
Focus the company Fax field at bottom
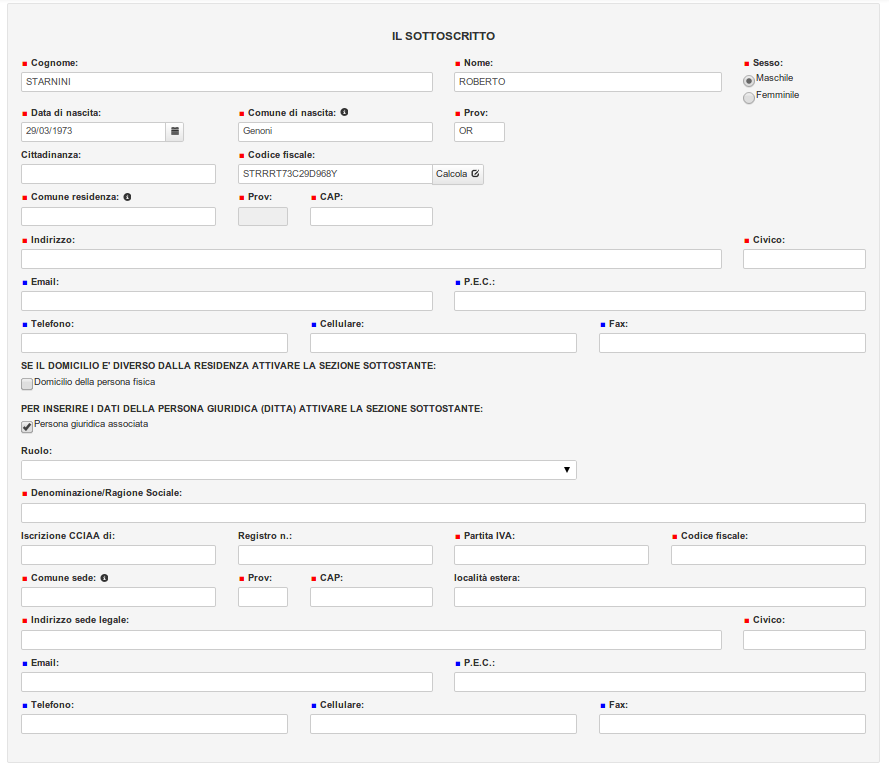[x=733, y=724]
